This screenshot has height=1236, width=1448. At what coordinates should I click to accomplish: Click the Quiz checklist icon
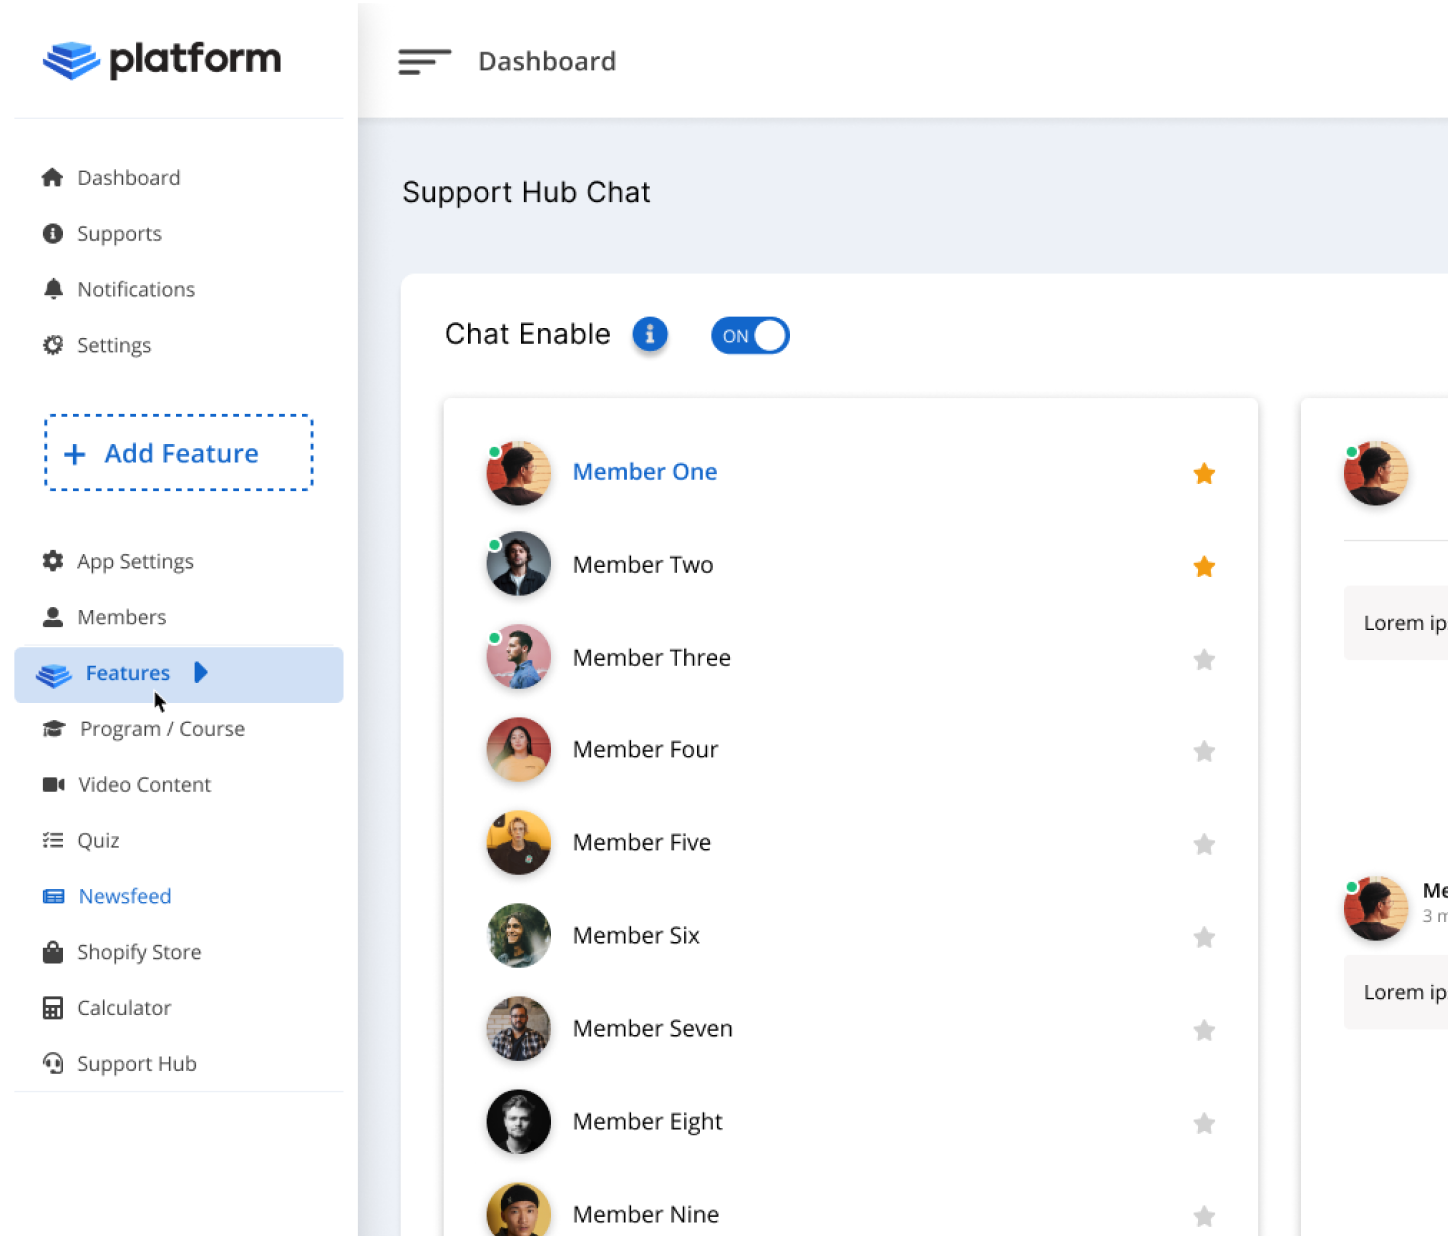pos(53,840)
